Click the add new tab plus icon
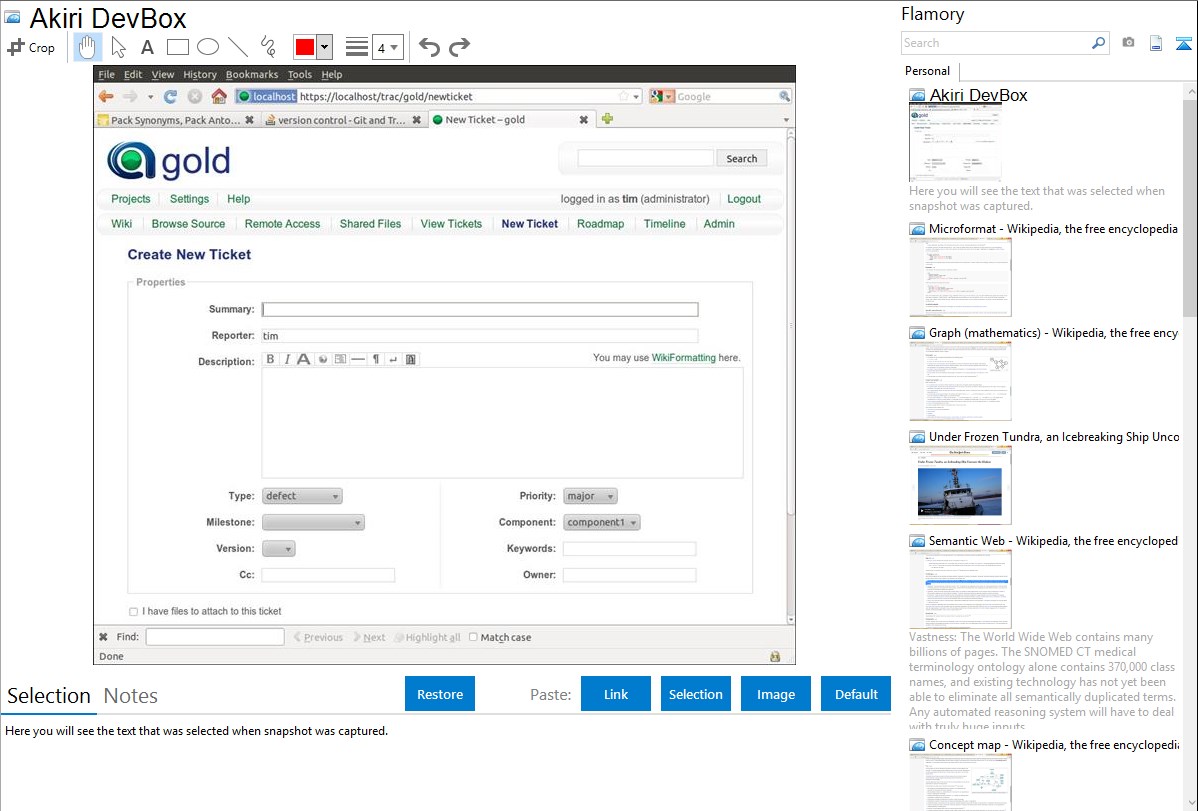Screen dimensions: 1198x811 [x=607, y=118]
